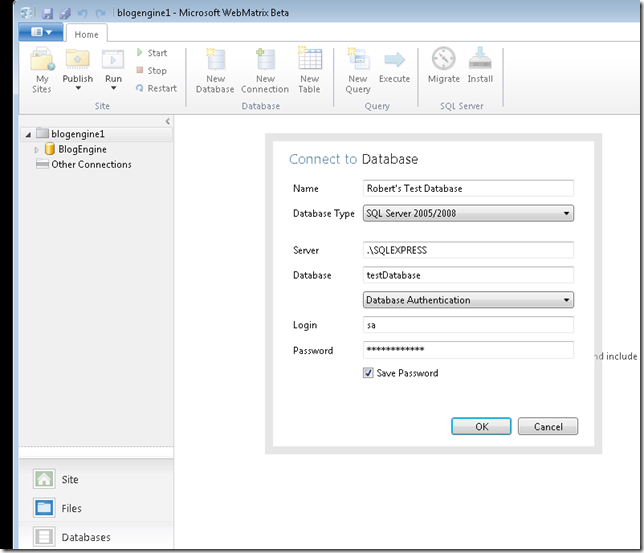The height and width of the screenshot is (553, 644).
Task: Click the BlogEngine database cylinder icon
Action: pos(50,149)
